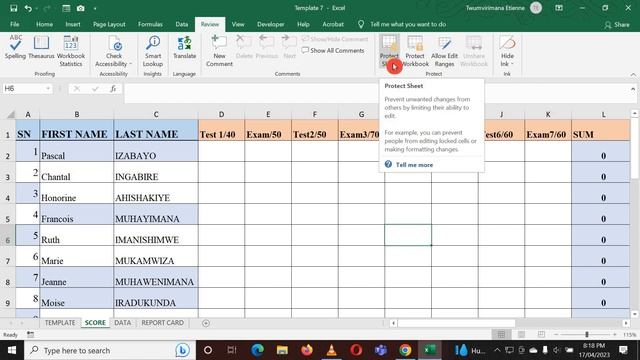Screen dimensions: 640x360
Task: Open Smart Lookup
Action: point(153,51)
